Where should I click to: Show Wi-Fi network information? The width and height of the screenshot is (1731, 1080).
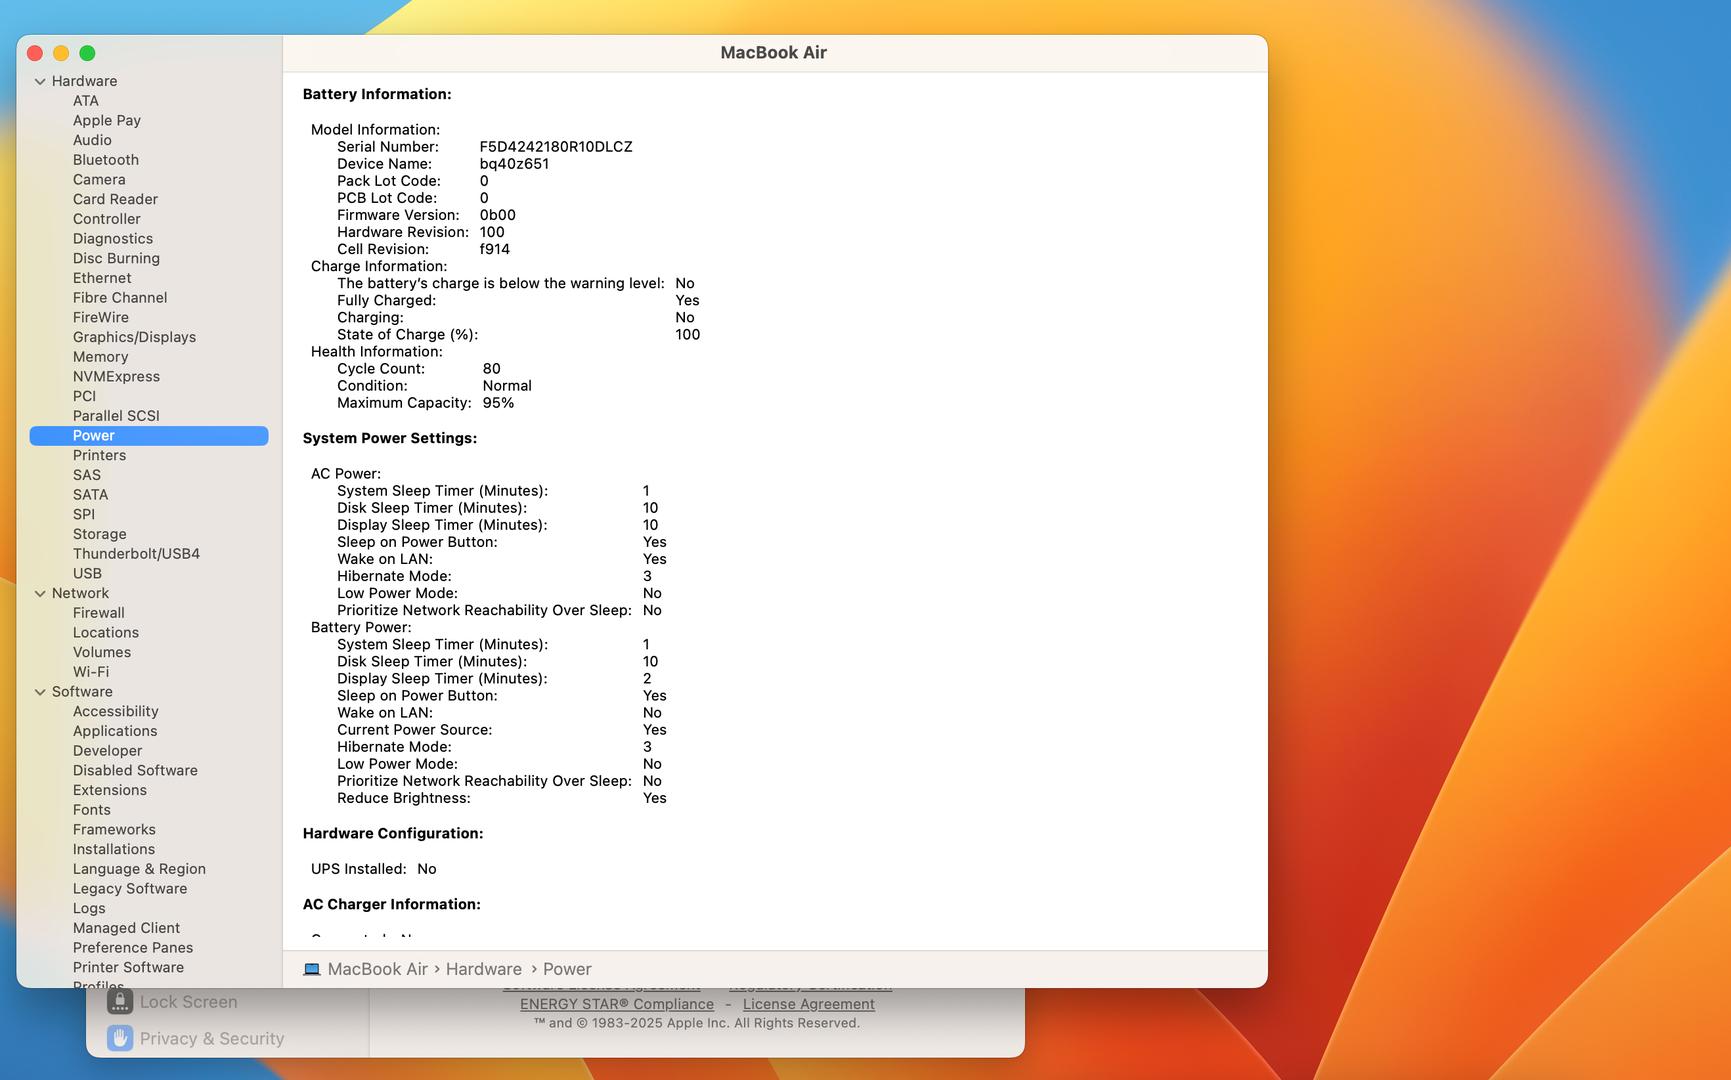(91, 672)
